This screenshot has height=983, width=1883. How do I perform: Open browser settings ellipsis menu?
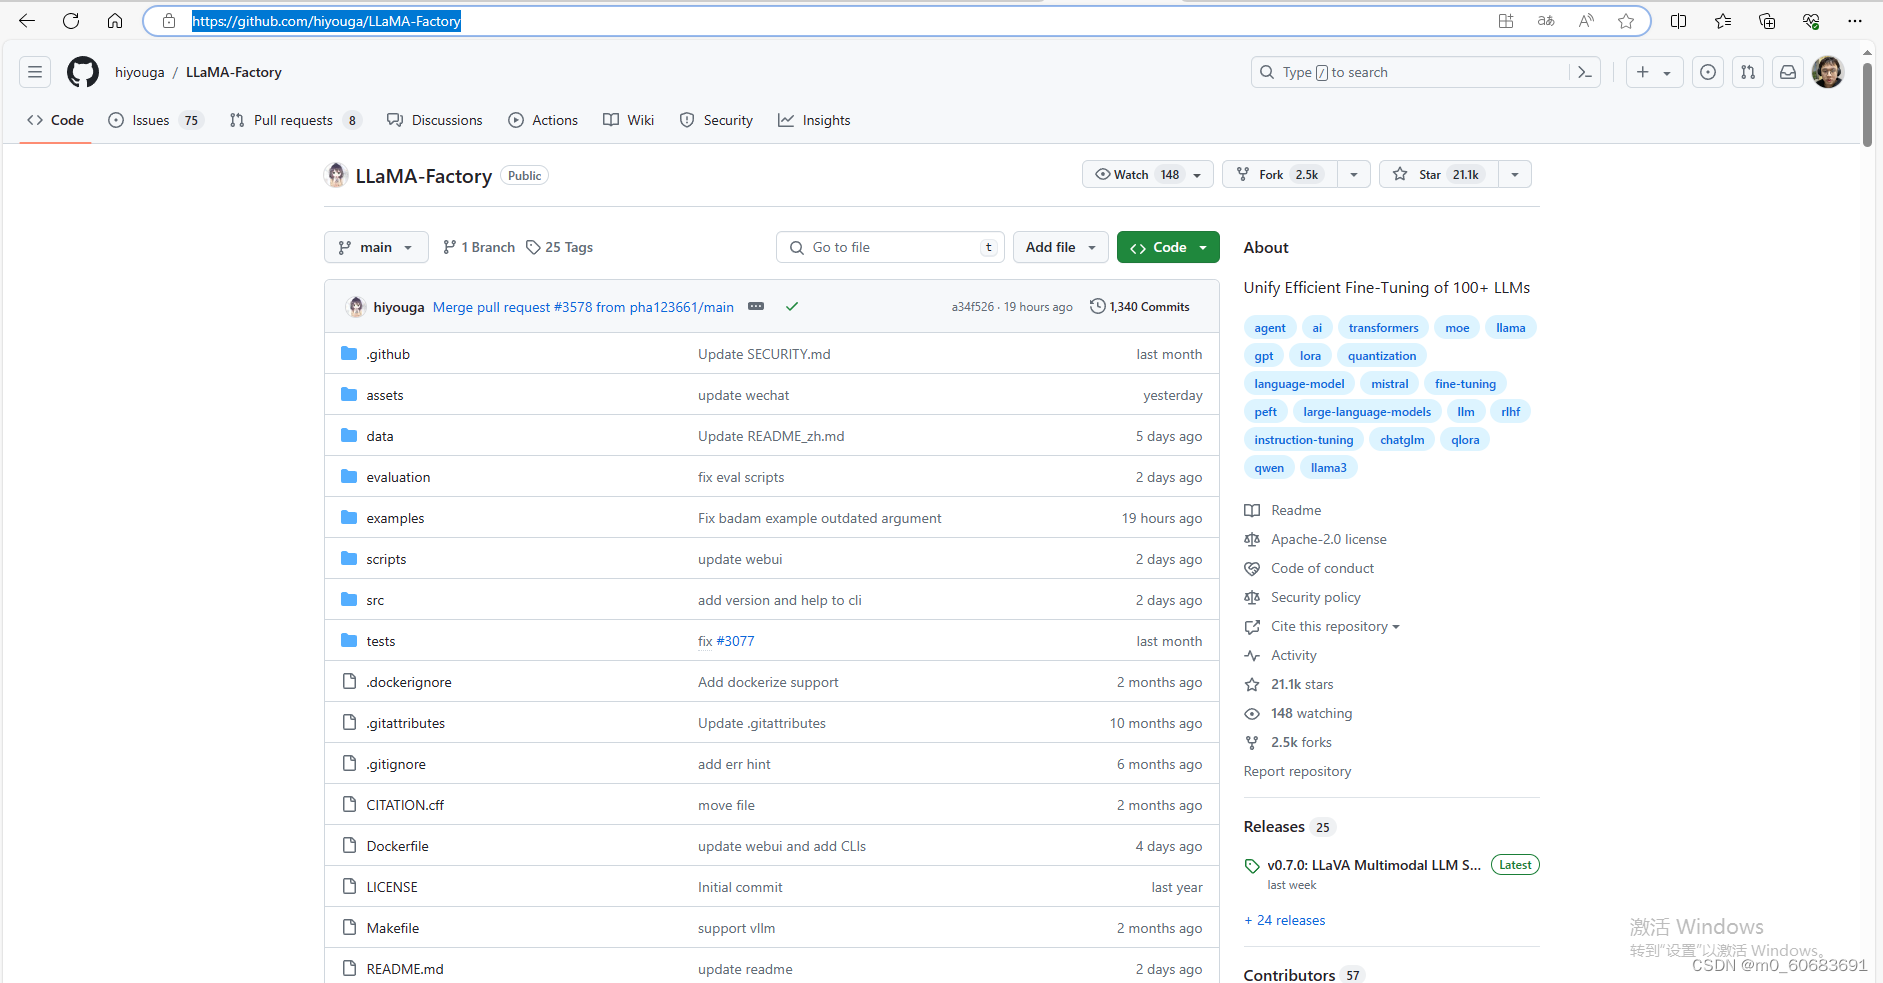pyautogui.click(x=1855, y=21)
